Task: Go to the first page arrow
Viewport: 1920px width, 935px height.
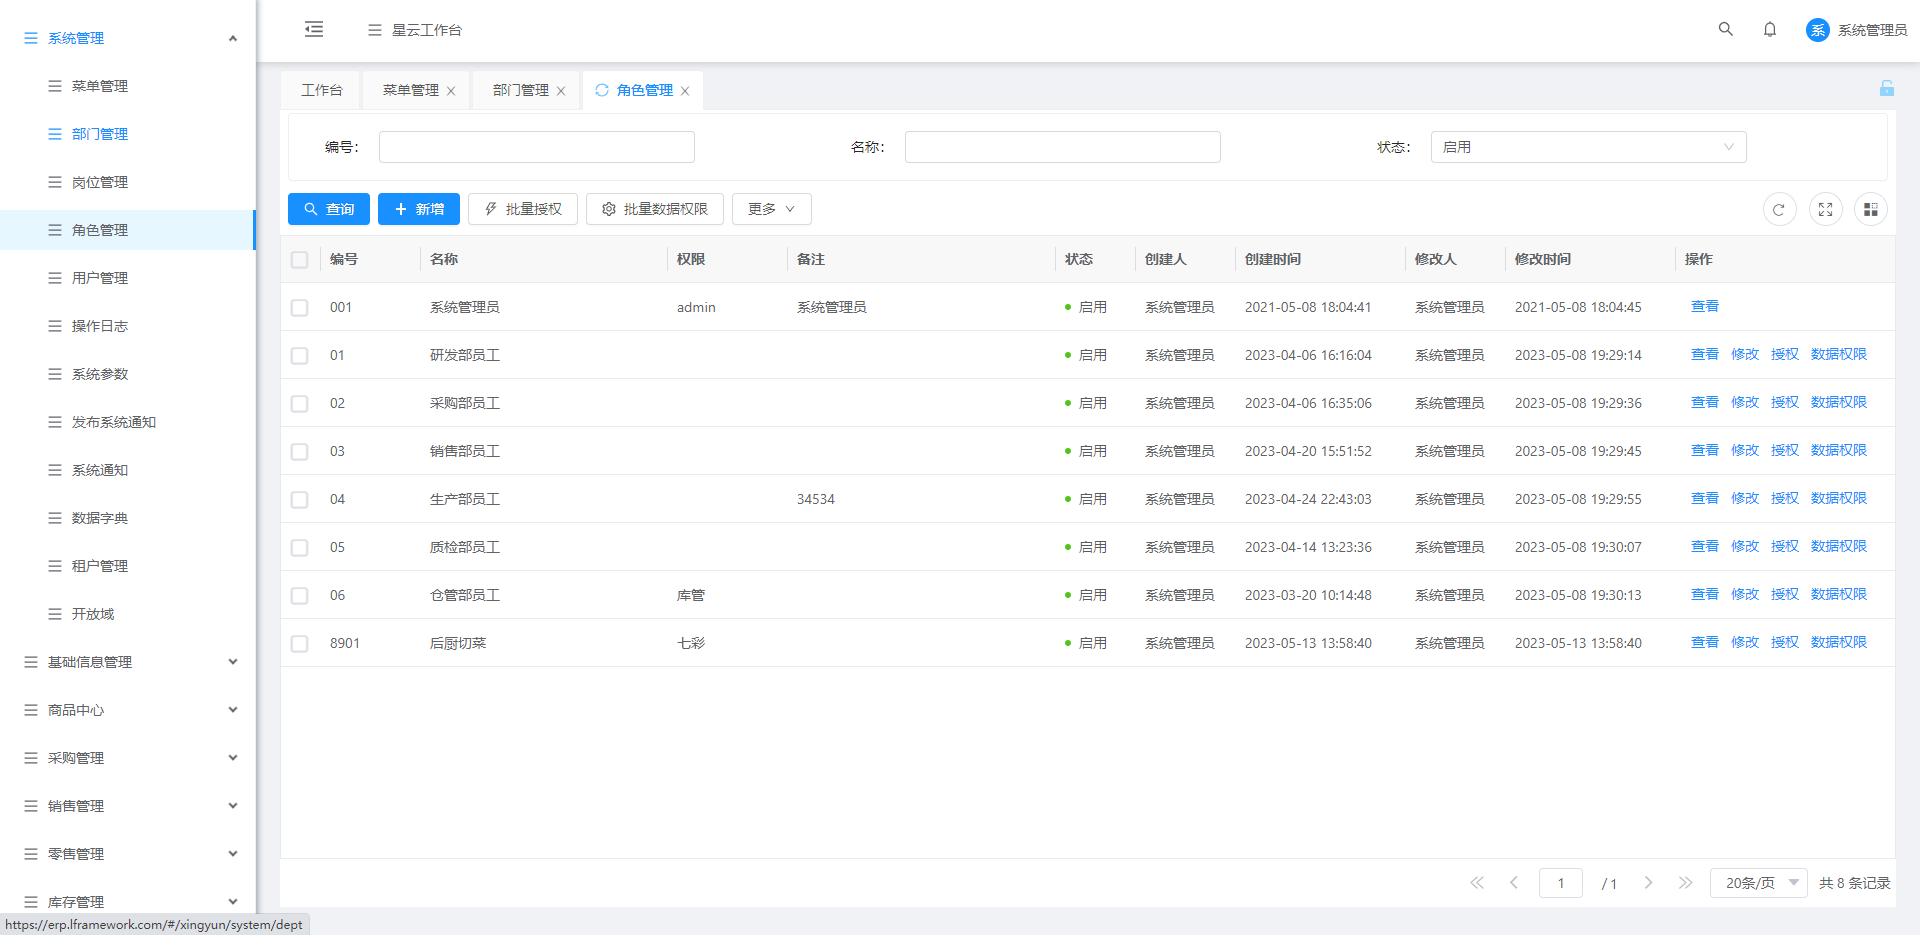Action: click(x=1477, y=883)
